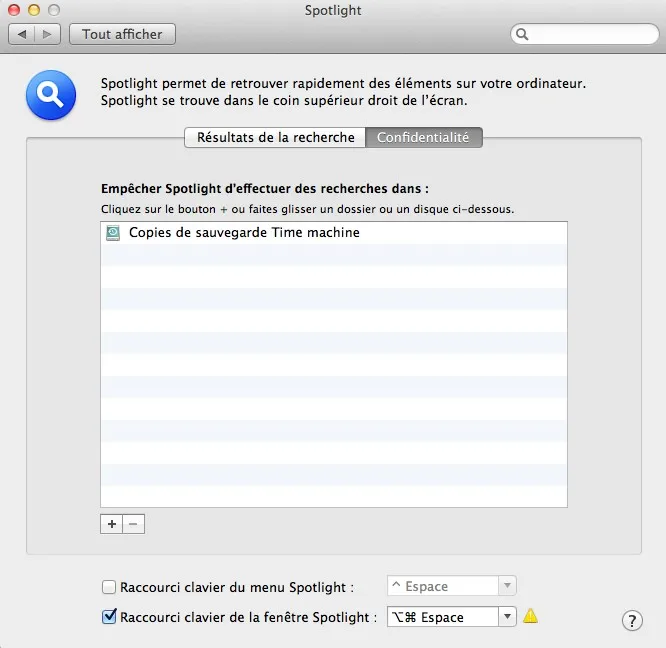The width and height of the screenshot is (666, 648).
Task: Expand dropdown arrow of the menu shortcut
Action: coord(507,586)
